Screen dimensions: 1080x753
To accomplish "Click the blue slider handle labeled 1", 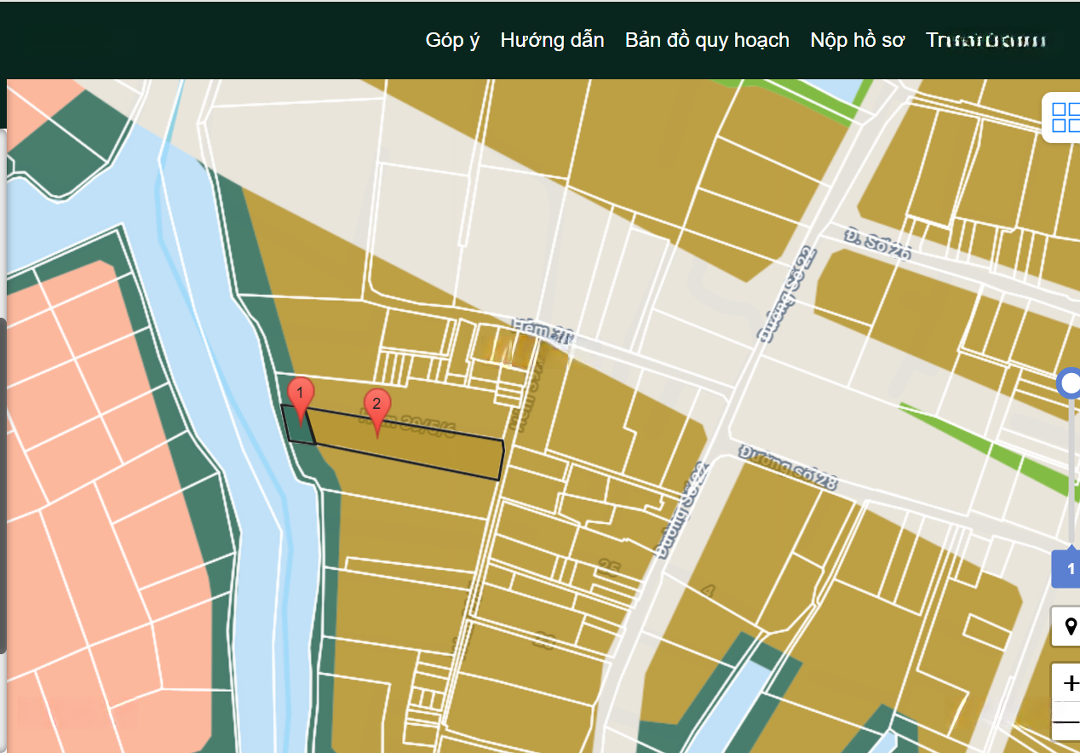I will tap(1067, 568).
